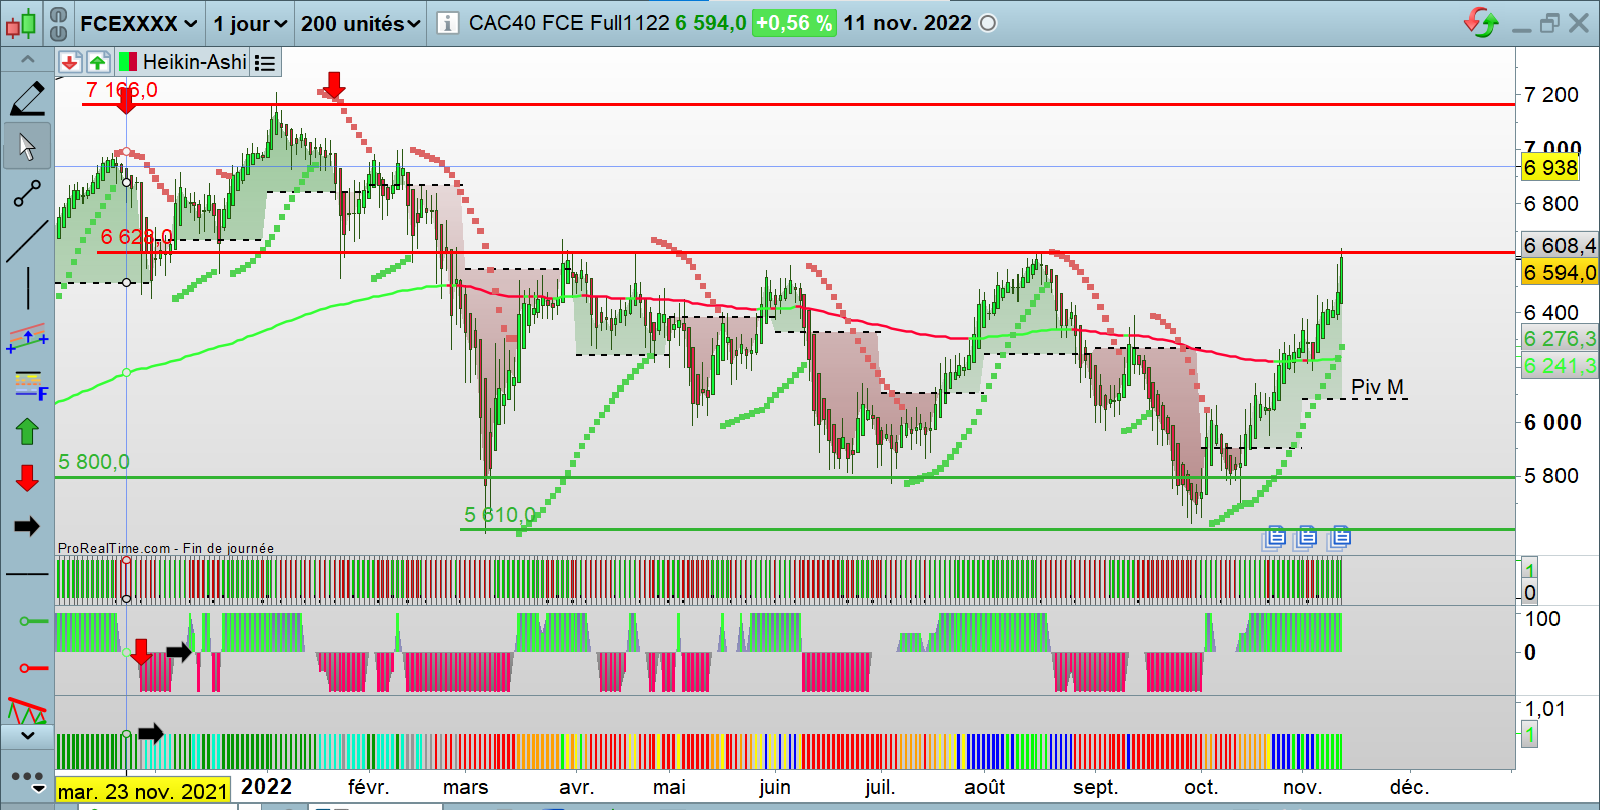This screenshot has width=1600, height=810.
Task: Open the 200 unités dropdown
Action: [x=360, y=23]
